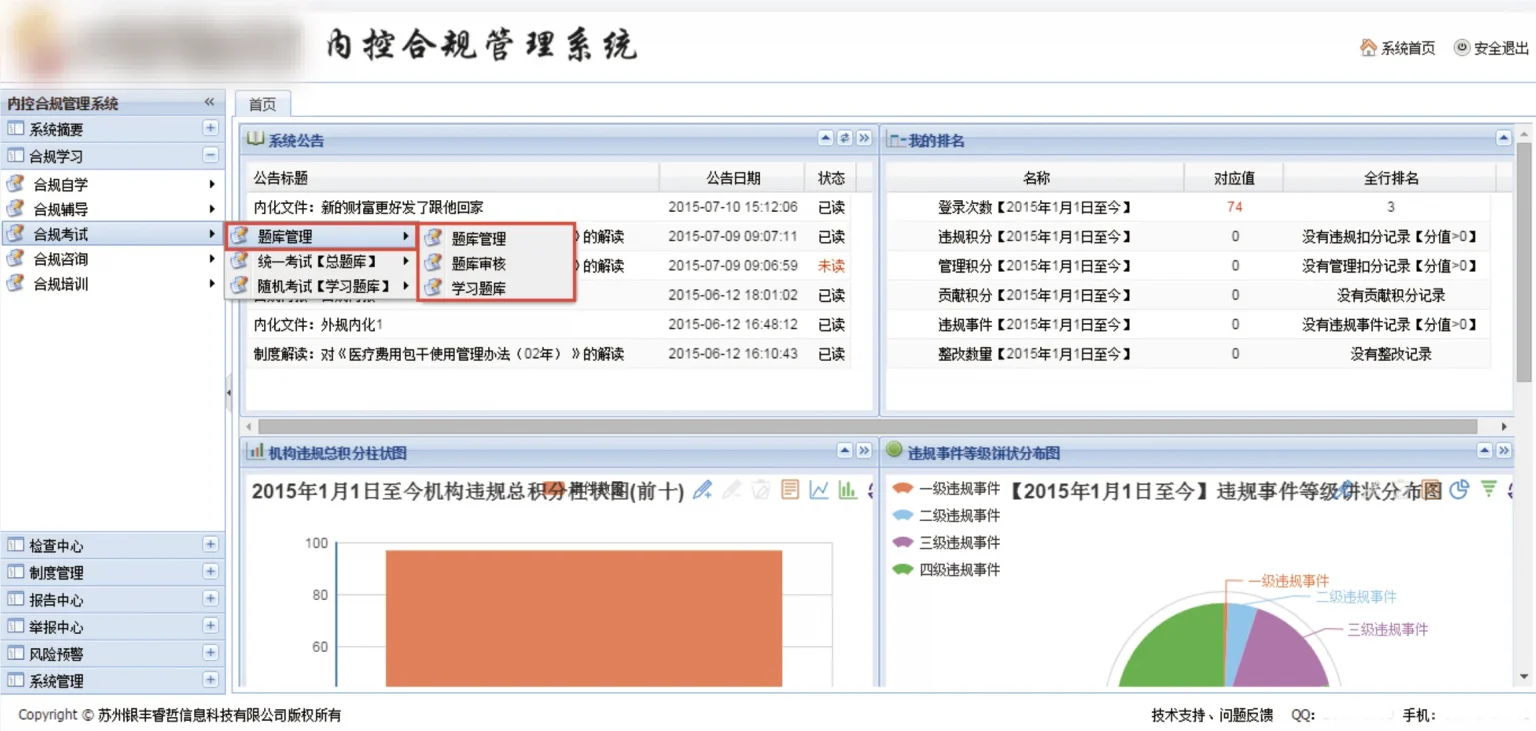The width and height of the screenshot is (1536, 731).
Task: Toggle 四级违规事件 legend item
Action: click(x=946, y=570)
